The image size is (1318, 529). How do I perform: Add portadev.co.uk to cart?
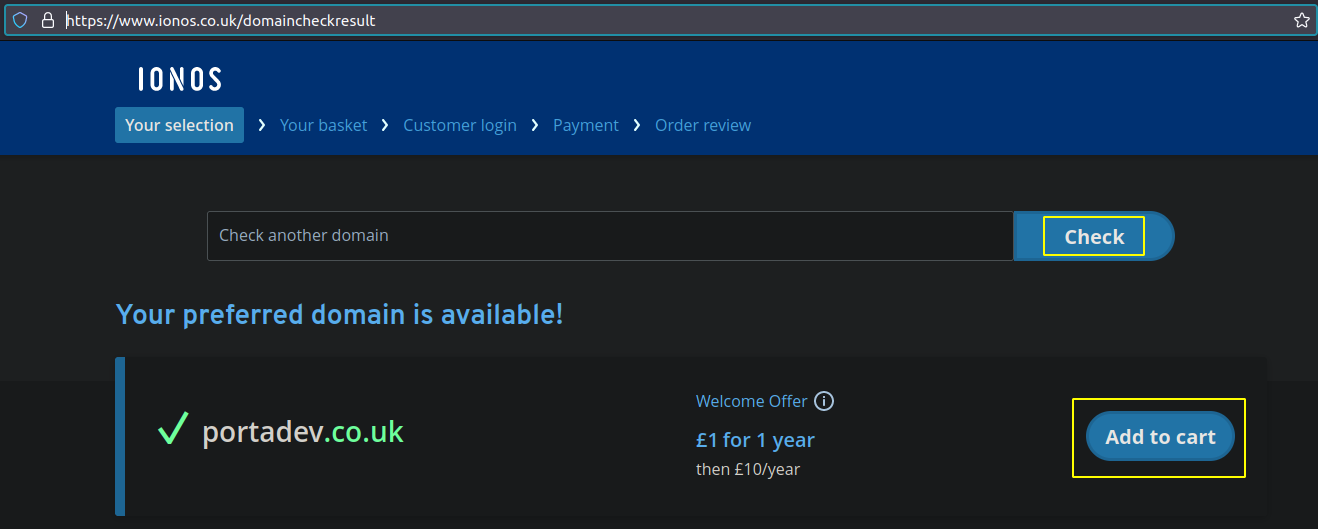1160,437
